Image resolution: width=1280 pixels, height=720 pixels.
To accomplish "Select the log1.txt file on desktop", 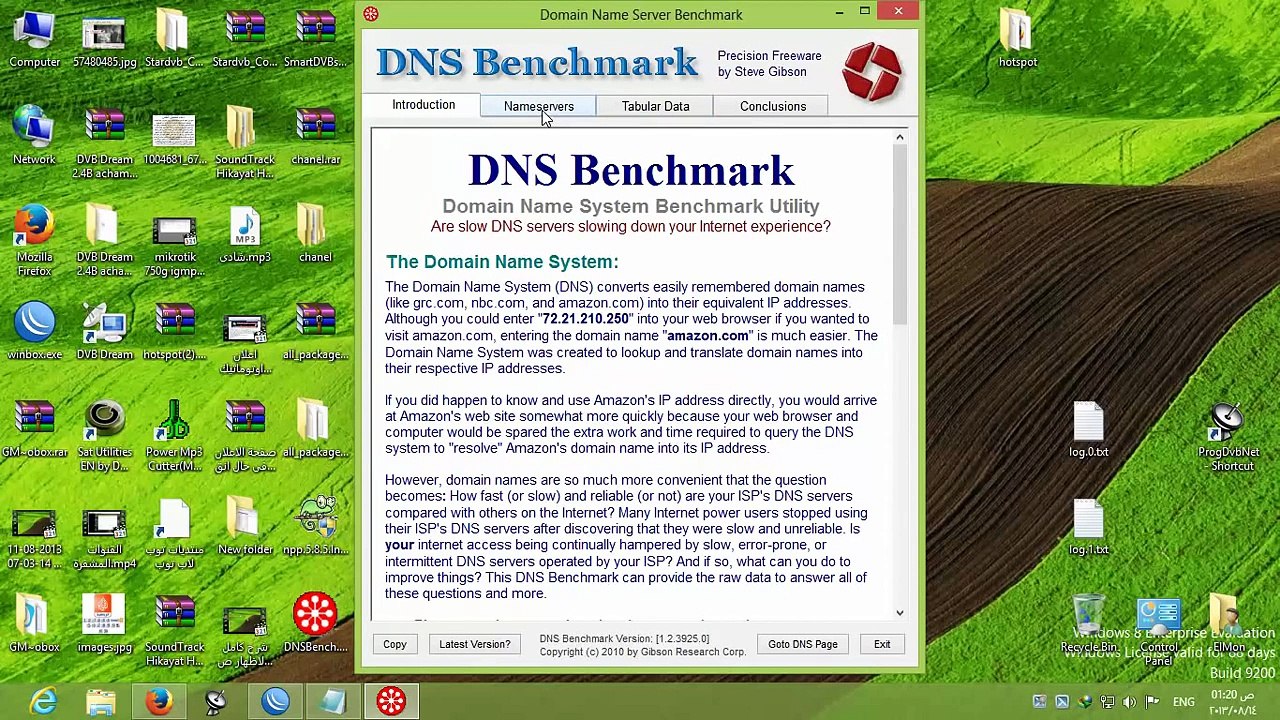I will 1088,527.
